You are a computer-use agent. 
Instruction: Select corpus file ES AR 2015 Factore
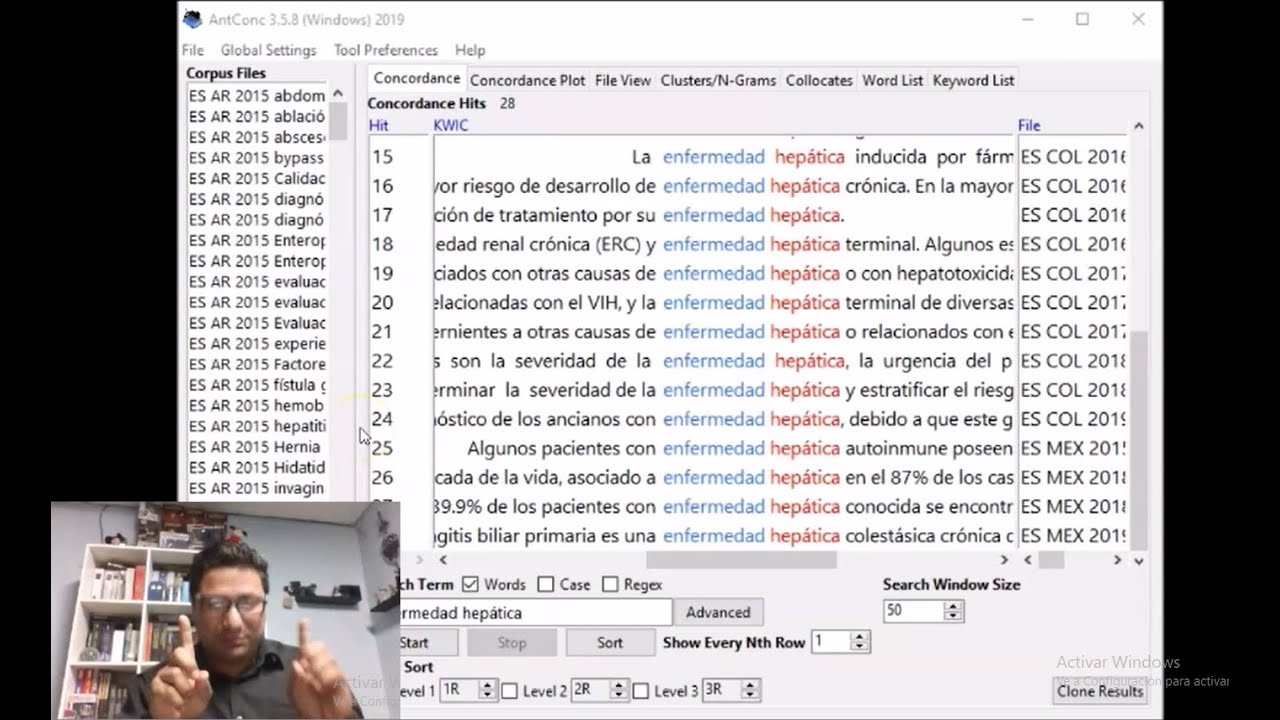point(257,364)
